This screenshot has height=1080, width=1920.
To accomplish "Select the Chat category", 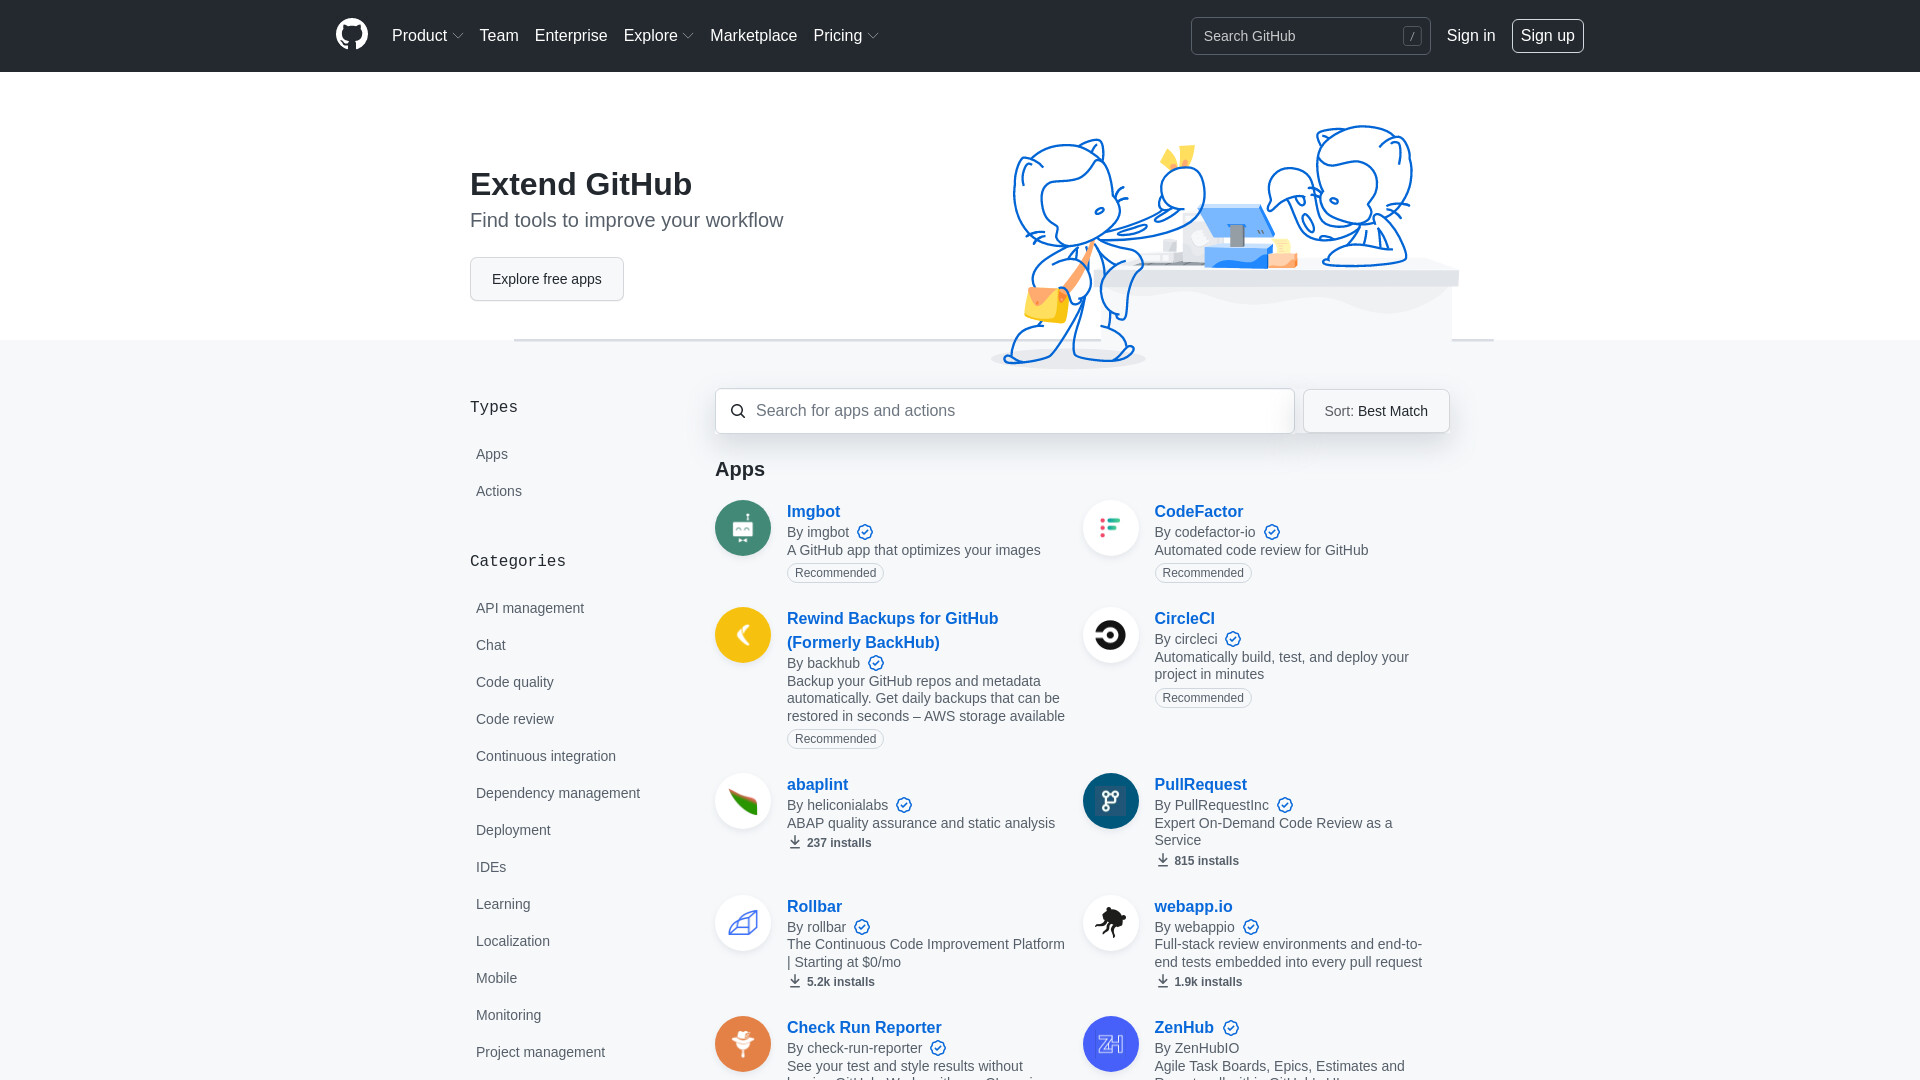I will (491, 645).
